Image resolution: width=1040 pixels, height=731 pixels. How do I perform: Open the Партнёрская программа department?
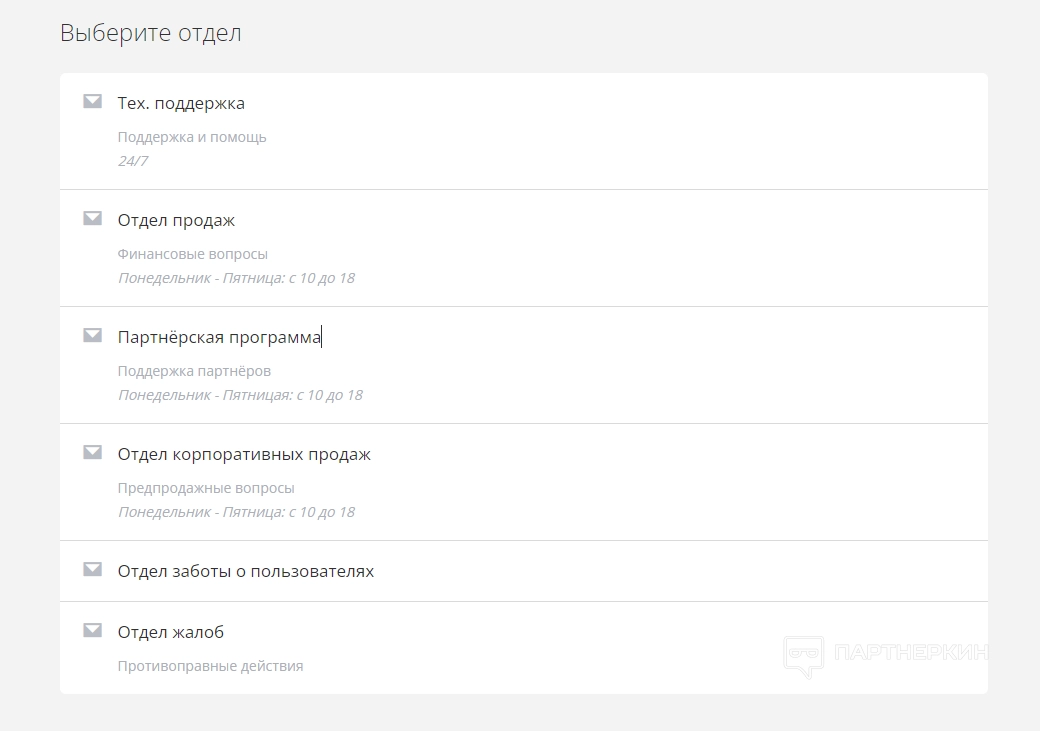[219, 337]
